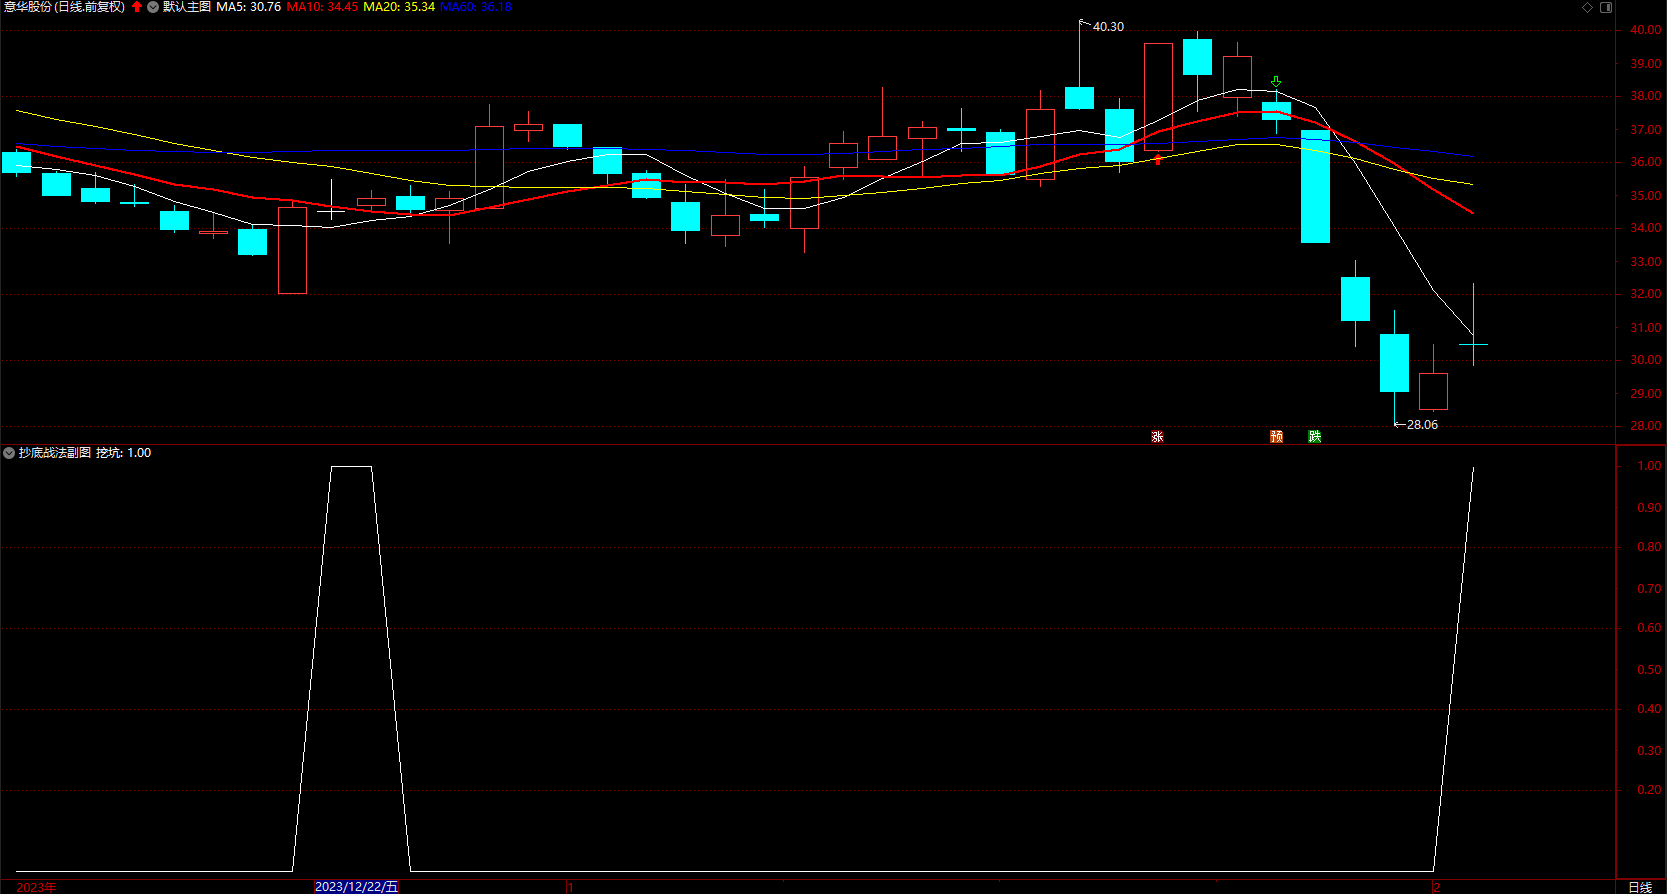Click the 40.30 high price annotation
This screenshot has width=1667, height=894.
click(1108, 27)
